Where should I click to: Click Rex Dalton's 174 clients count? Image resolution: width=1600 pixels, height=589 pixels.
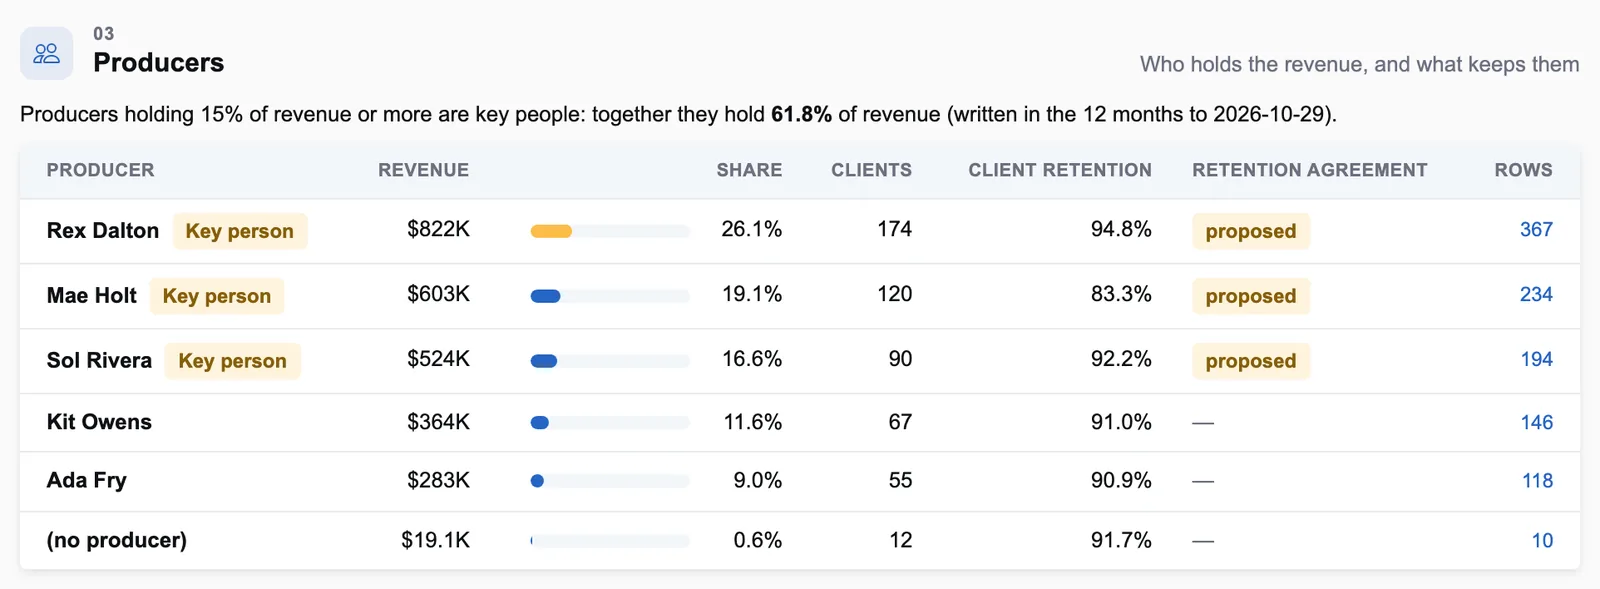coord(894,229)
